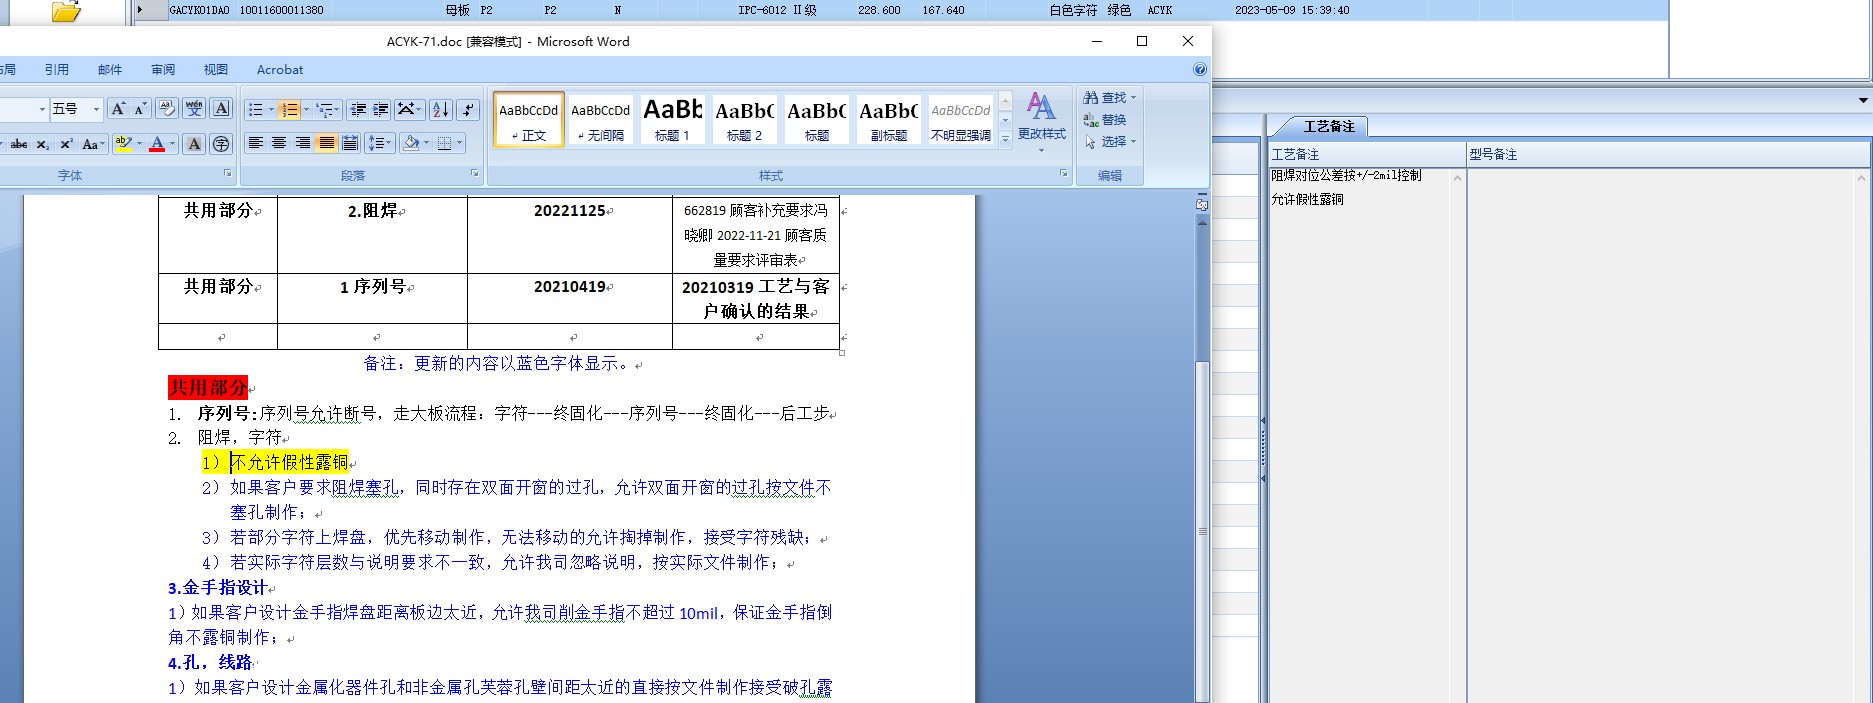Open Asian Layout options icon
Viewport: 1873px width, 703px height.
(409, 109)
